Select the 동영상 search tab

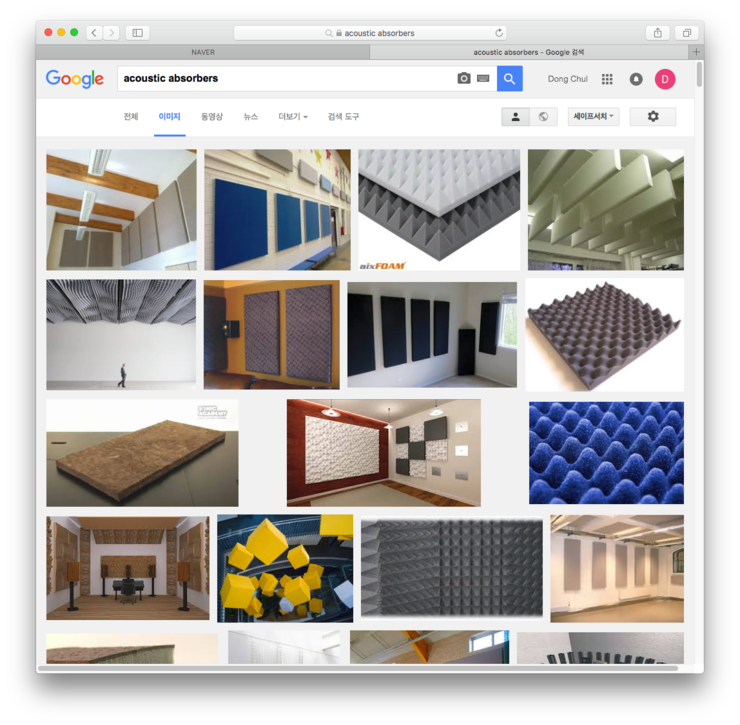212,117
